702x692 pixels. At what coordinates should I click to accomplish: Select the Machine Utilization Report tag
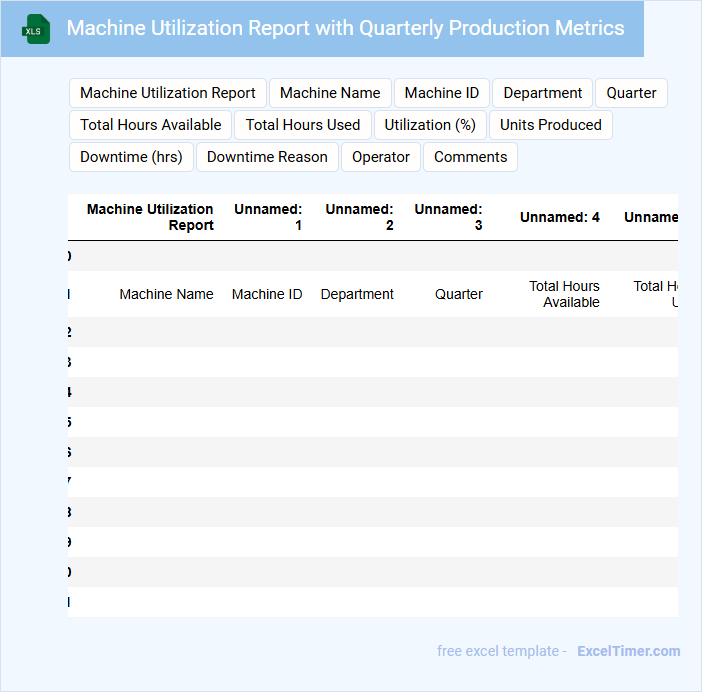coord(168,93)
